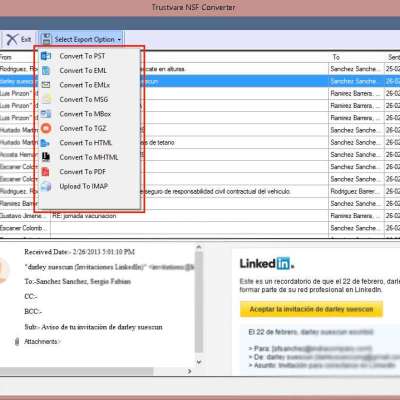Click the vertical scrollbar thumb in header pane
Image resolution: width=400 pixels, height=400 pixels.
click(199, 302)
